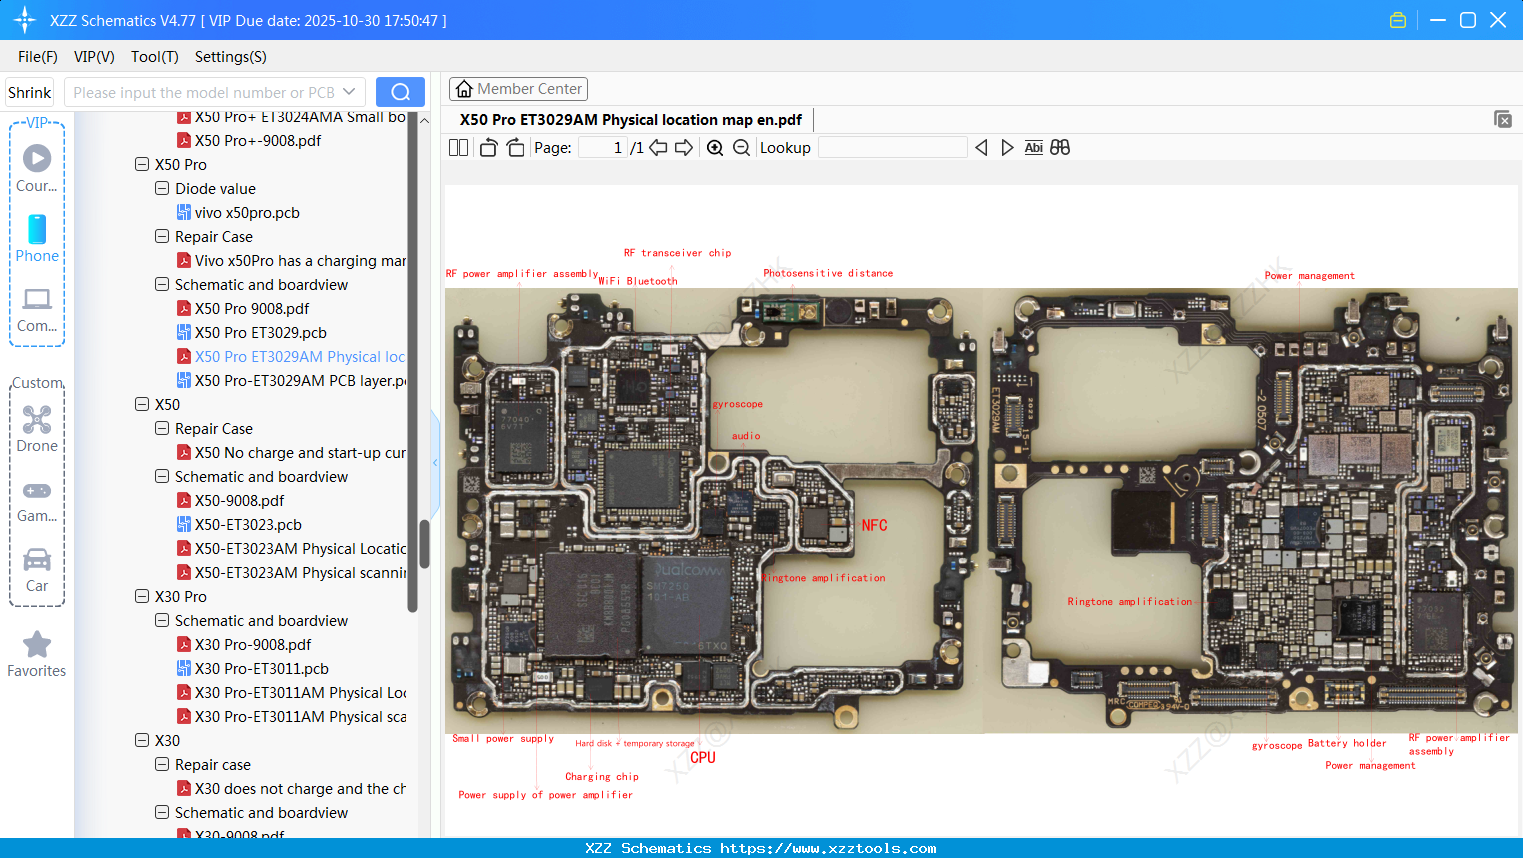Click the Member Center button
The width and height of the screenshot is (1523, 858).
[x=518, y=89]
